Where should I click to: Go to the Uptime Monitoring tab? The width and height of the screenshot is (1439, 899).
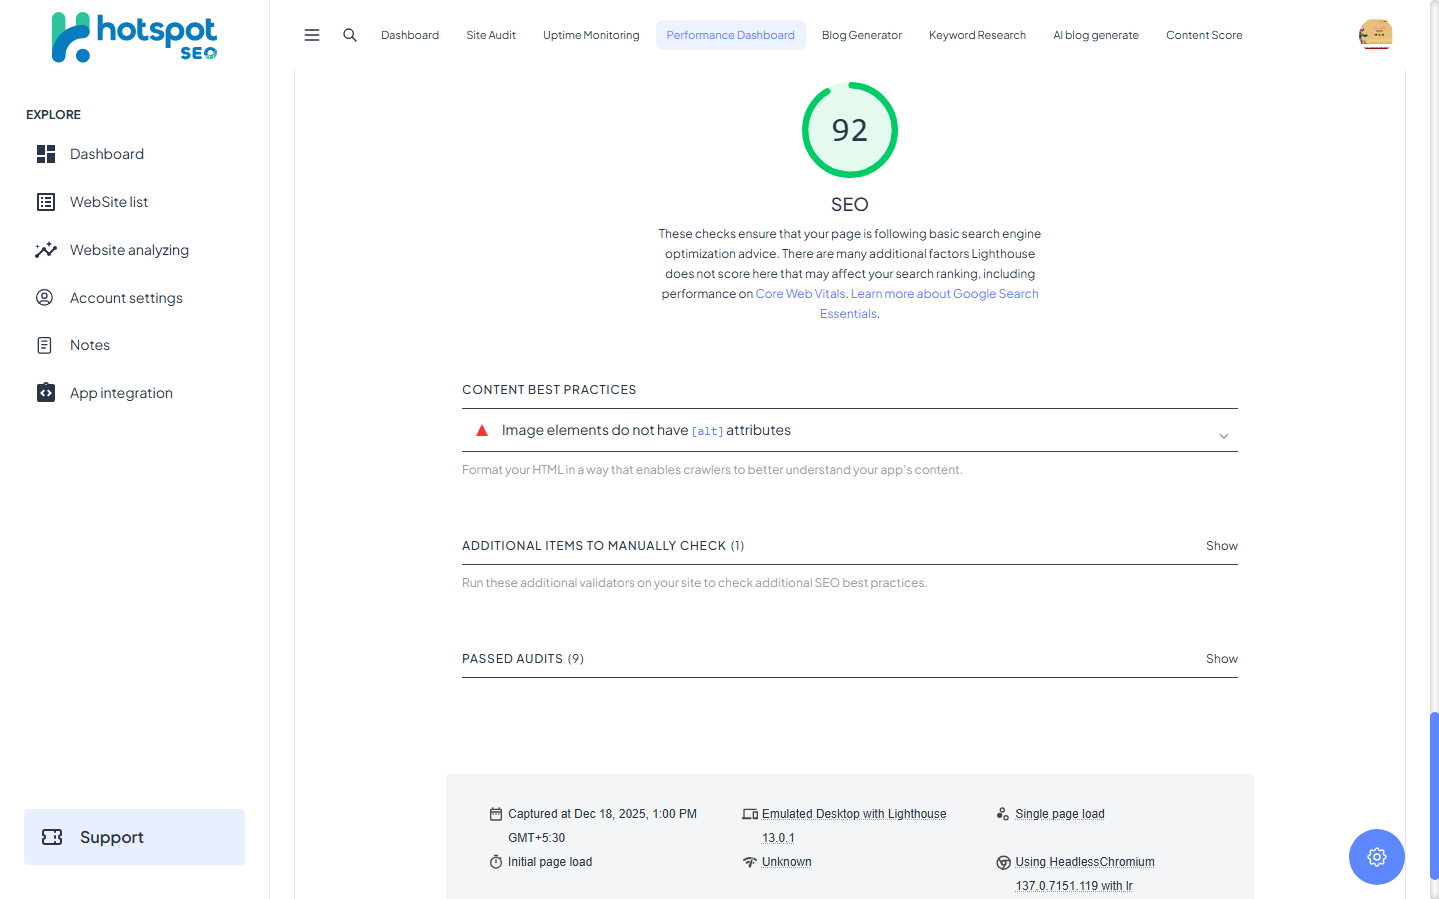[x=591, y=35]
